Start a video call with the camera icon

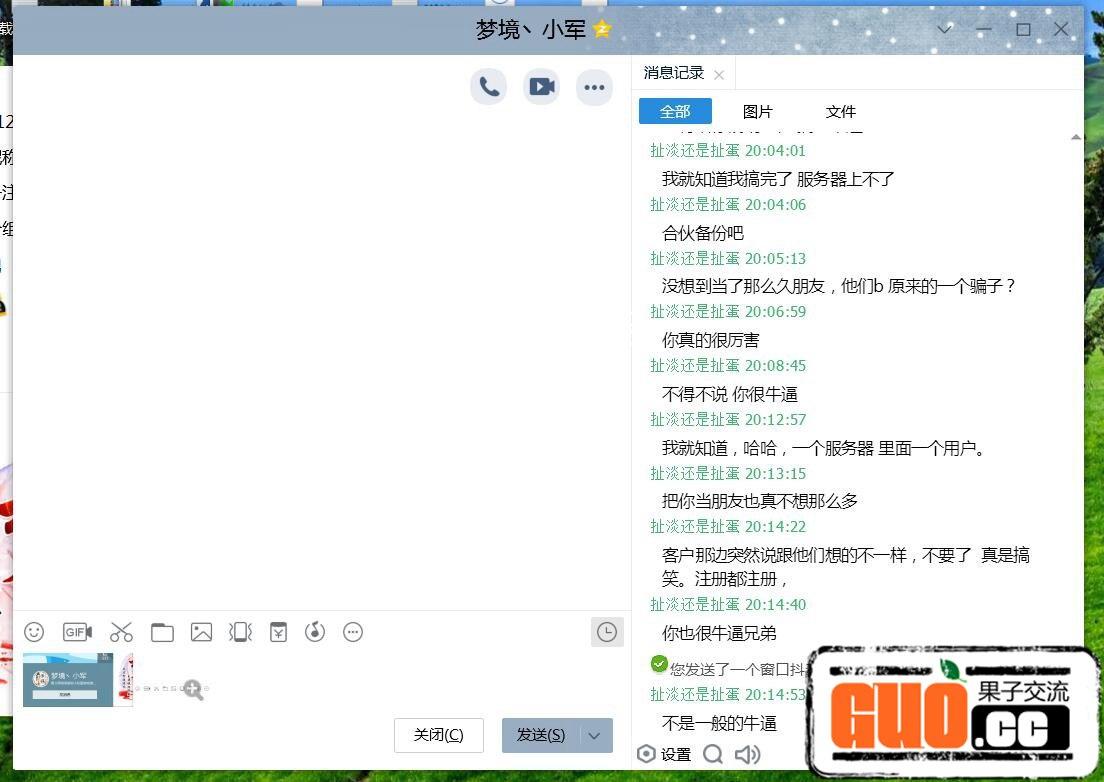click(x=542, y=87)
